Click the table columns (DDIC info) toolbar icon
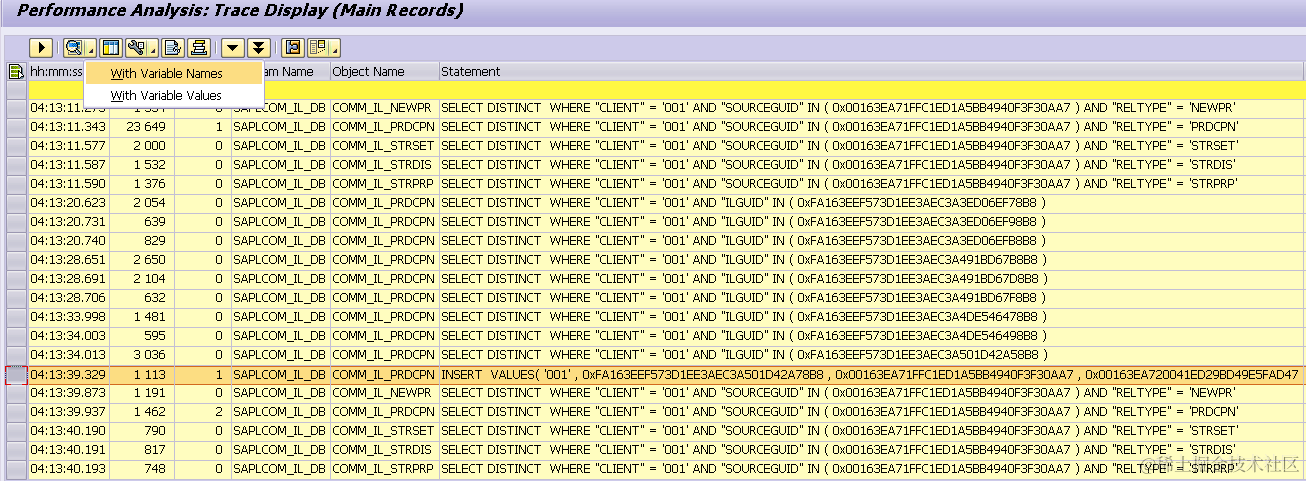 [111, 48]
